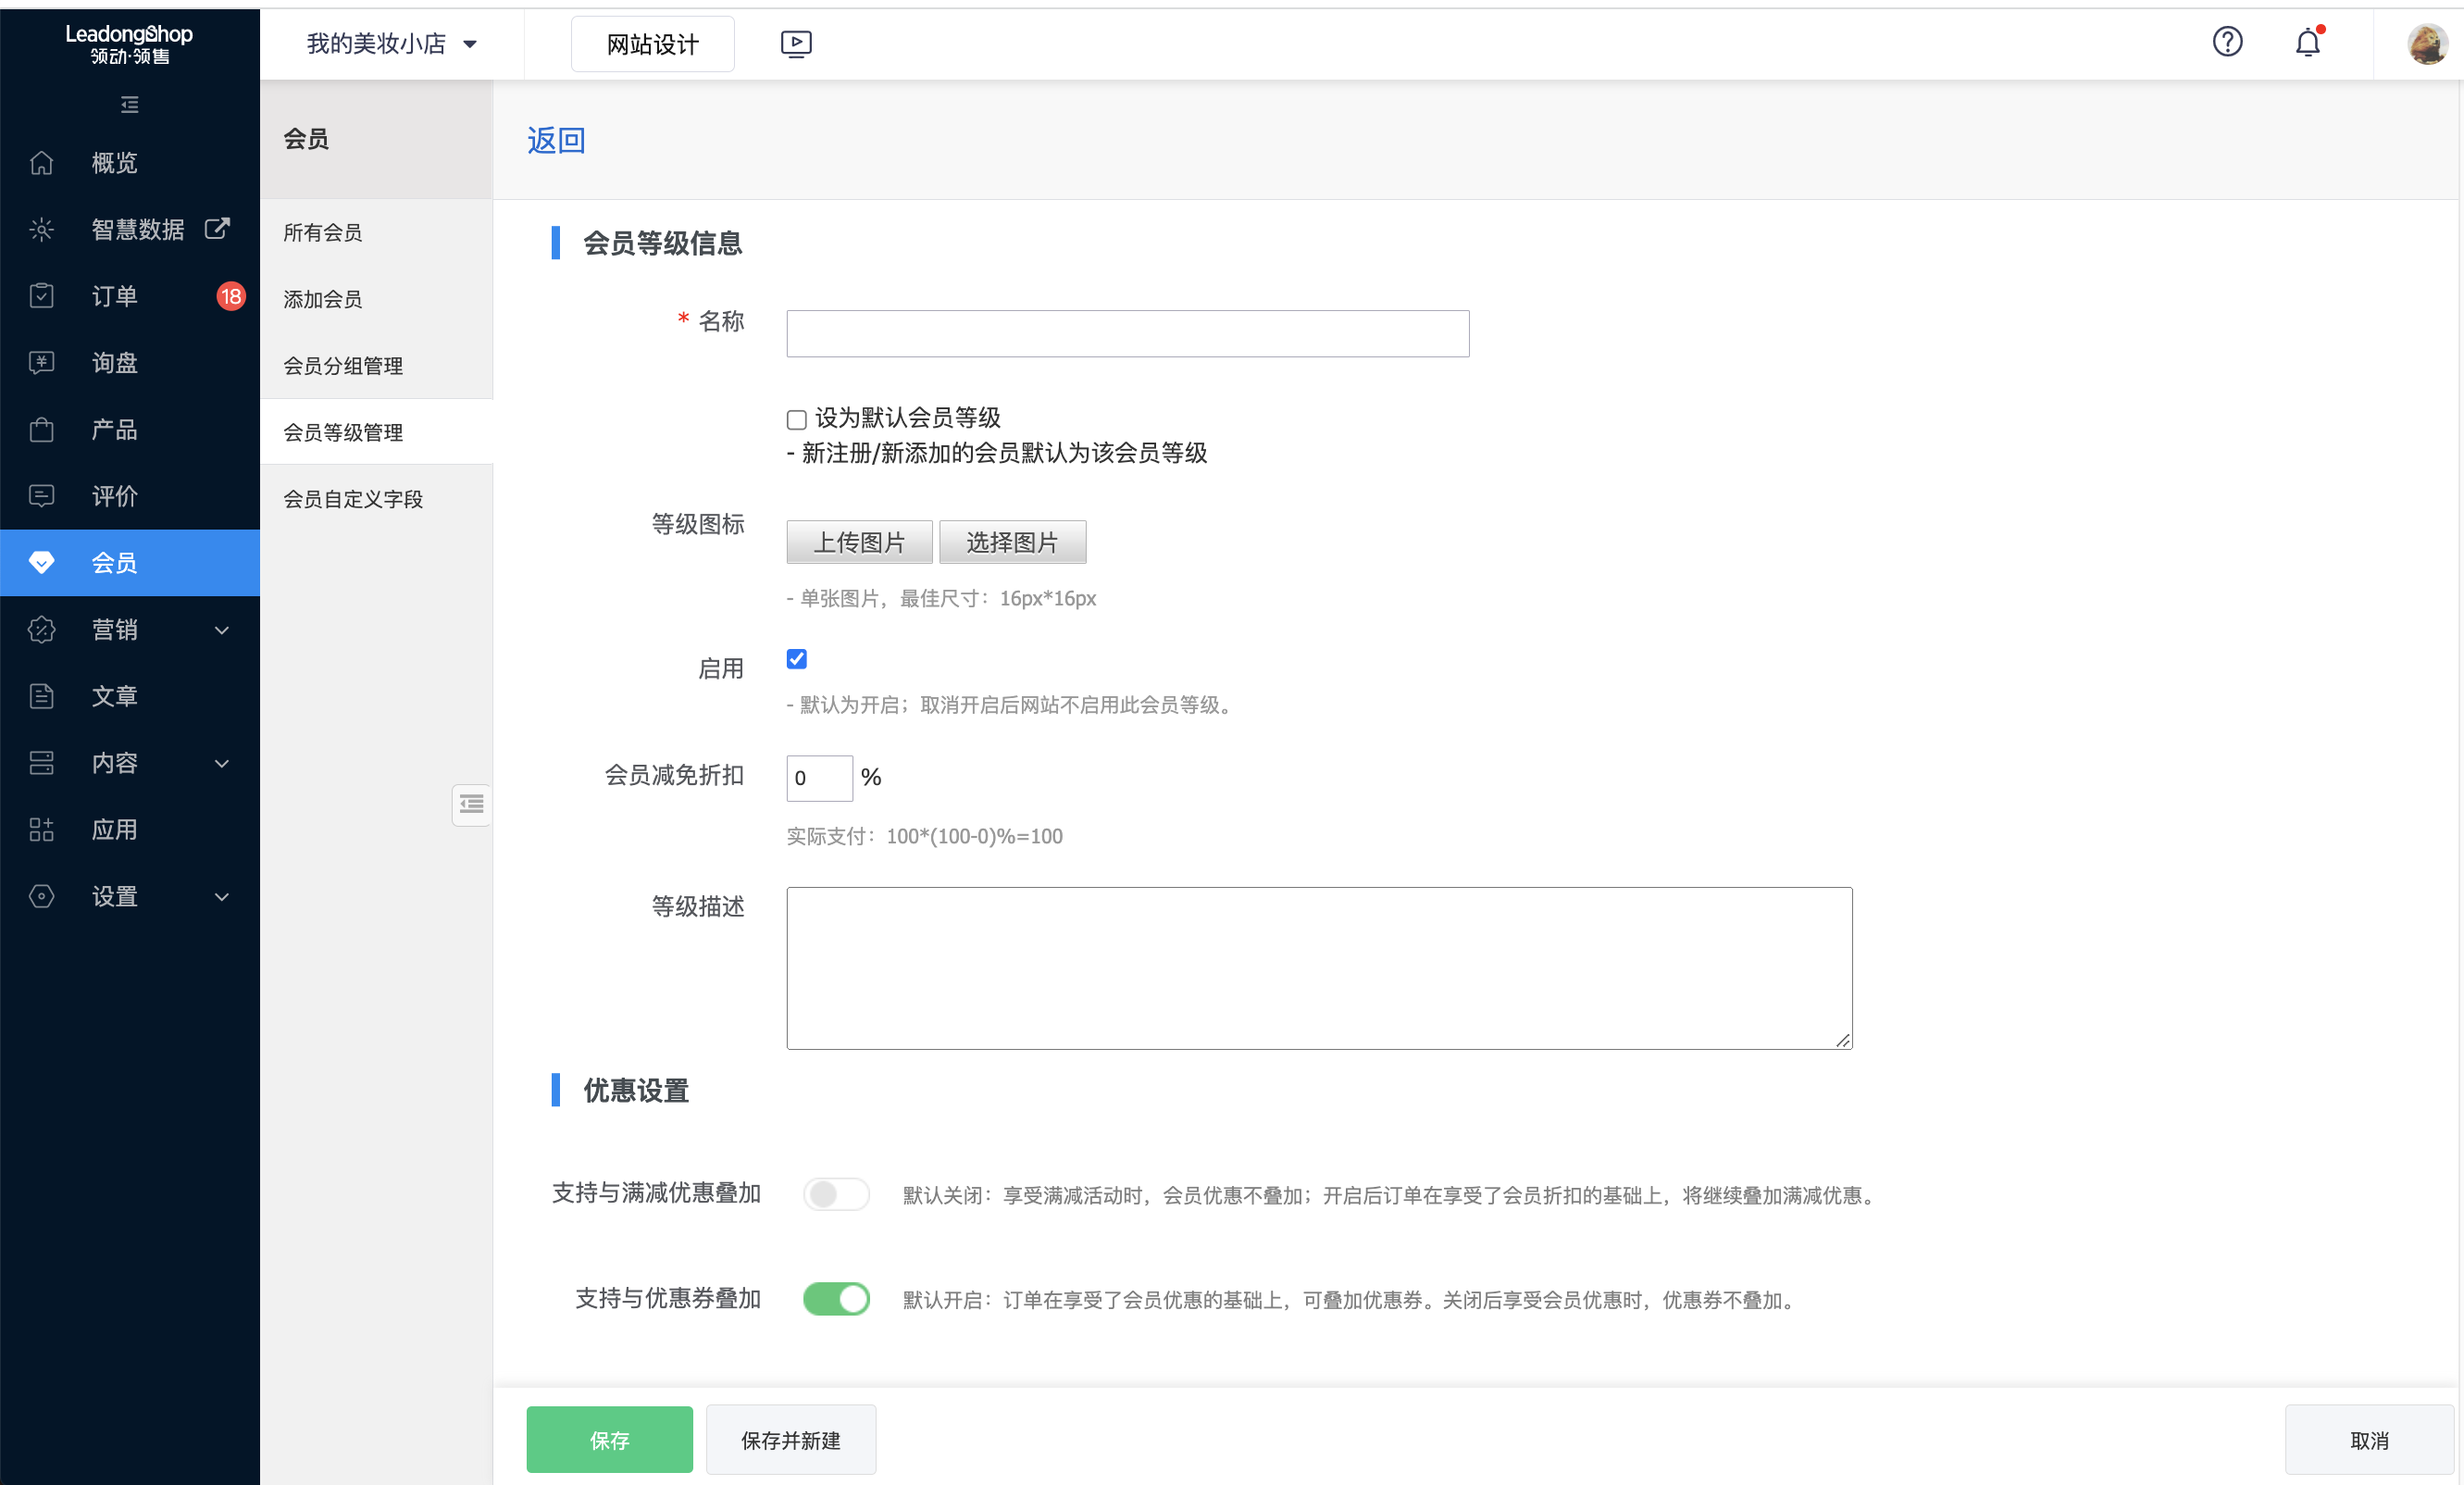Open the 我的美妆小店 store dropdown

click(x=391, y=44)
